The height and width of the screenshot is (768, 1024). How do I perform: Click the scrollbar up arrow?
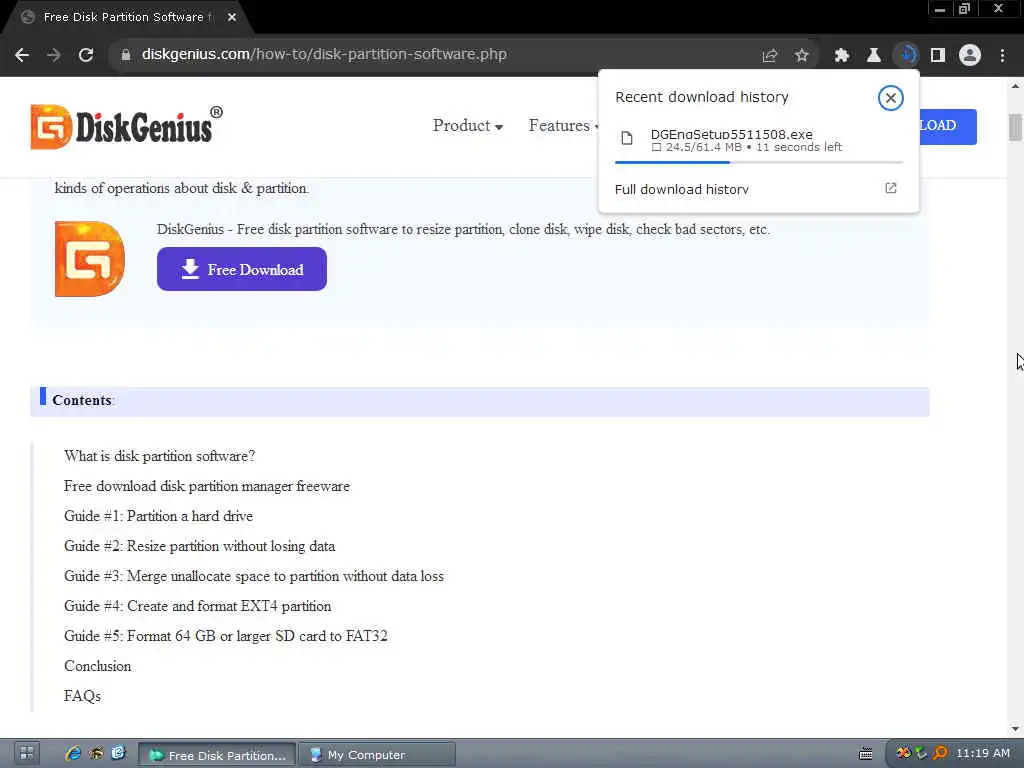(1015, 86)
